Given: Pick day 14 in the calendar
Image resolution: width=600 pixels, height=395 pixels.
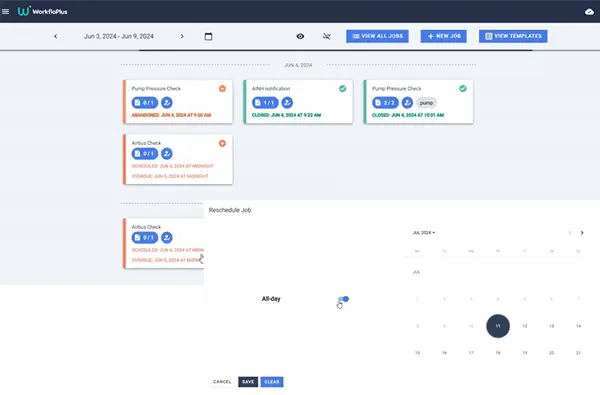Looking at the screenshot, I should 578,326.
